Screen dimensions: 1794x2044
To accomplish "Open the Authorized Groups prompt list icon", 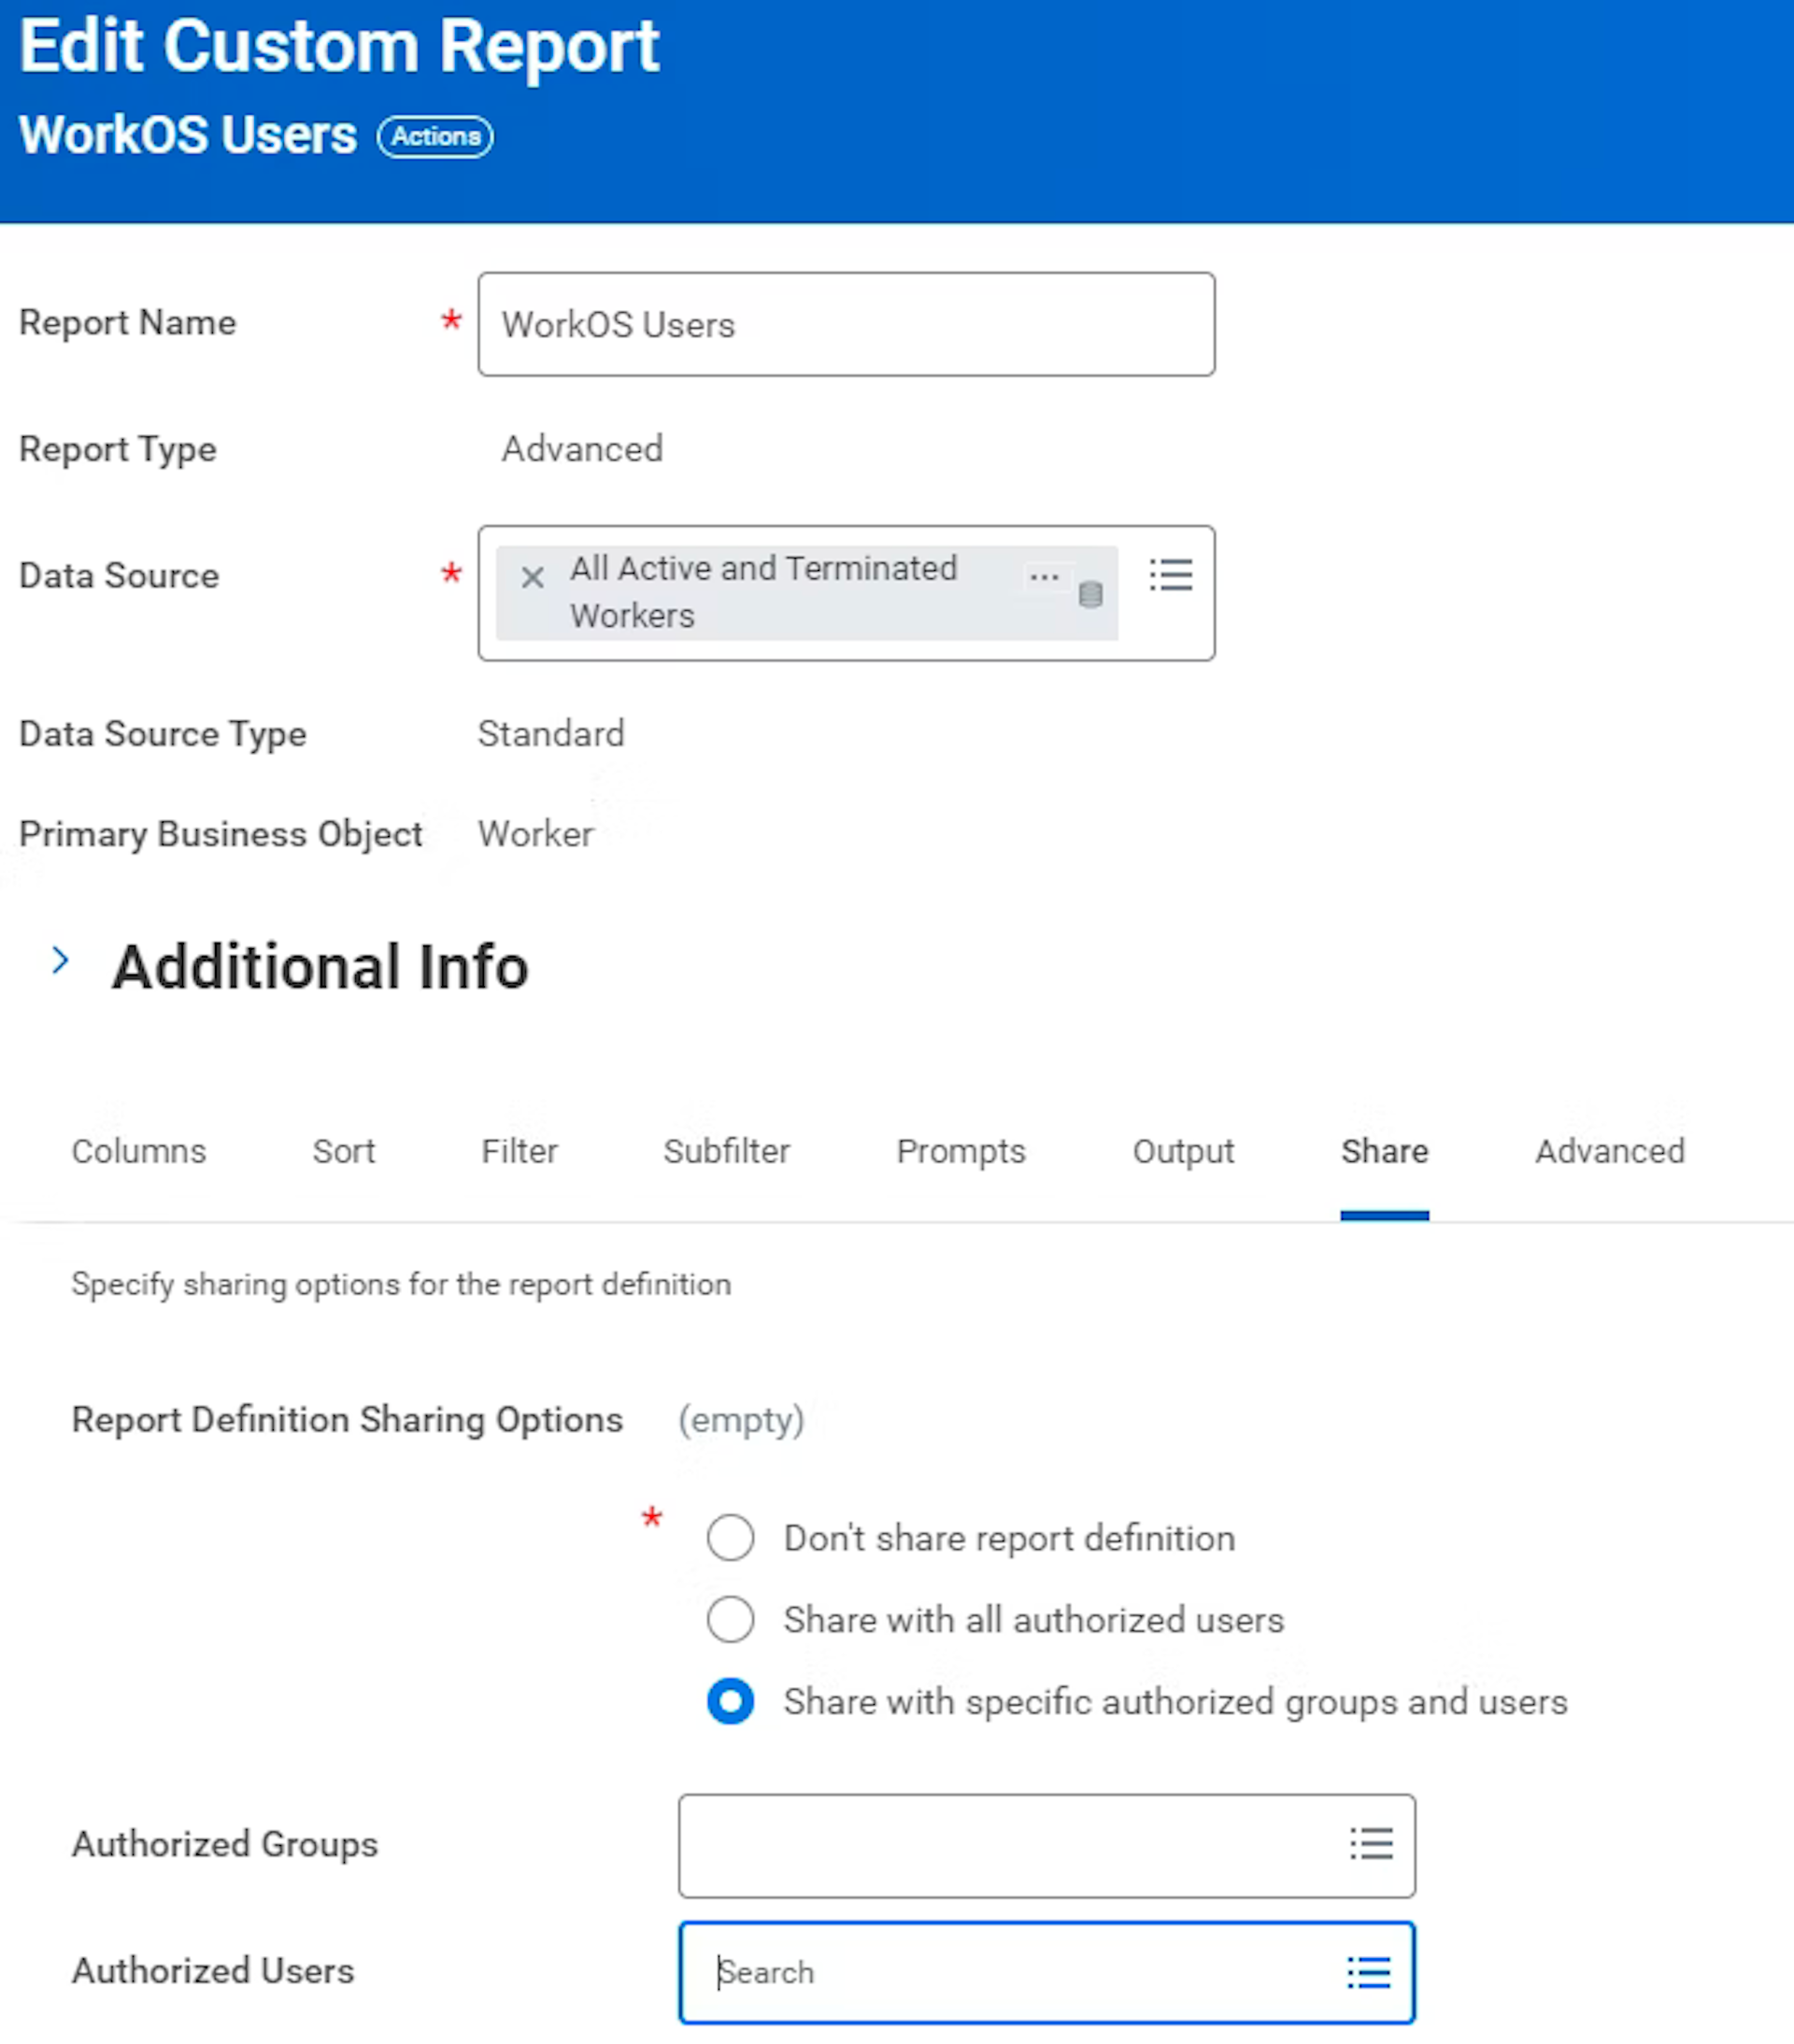I will point(1370,1843).
